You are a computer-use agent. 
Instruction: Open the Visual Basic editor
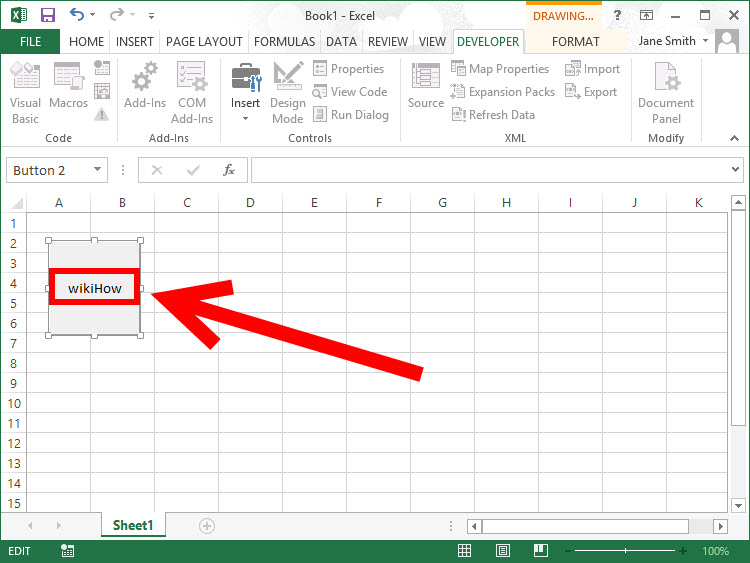[25, 93]
